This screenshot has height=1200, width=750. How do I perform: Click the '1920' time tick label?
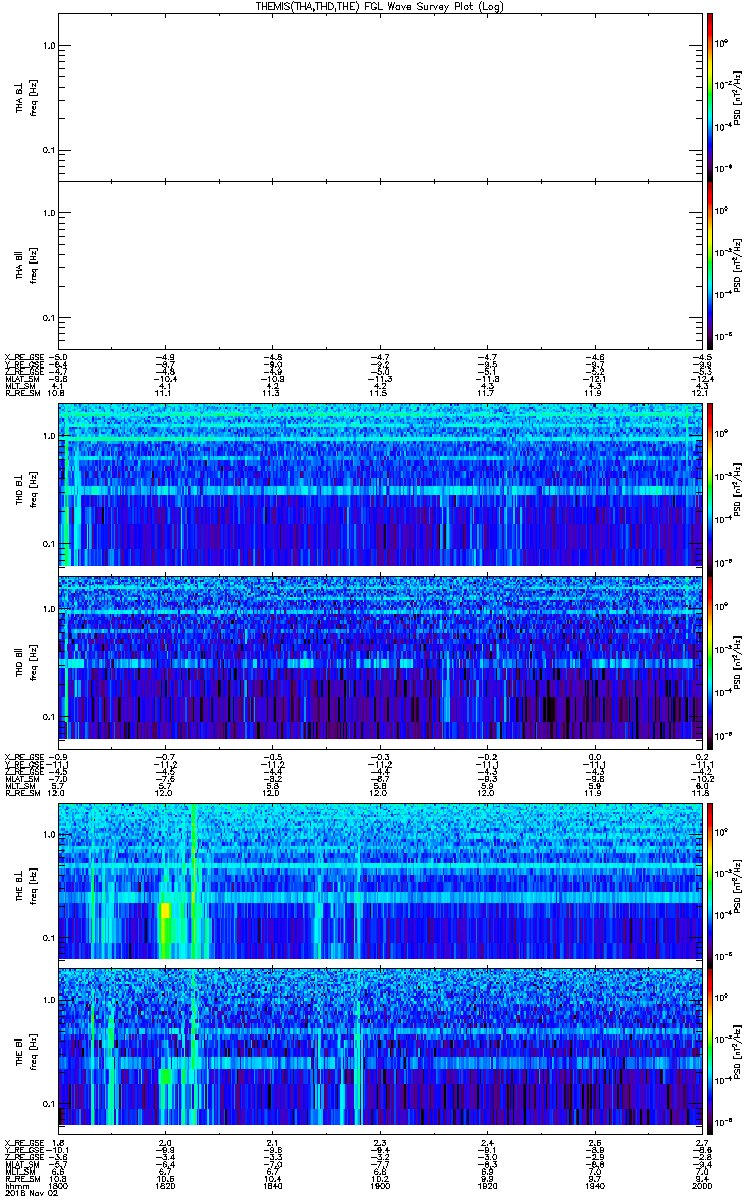click(487, 1185)
